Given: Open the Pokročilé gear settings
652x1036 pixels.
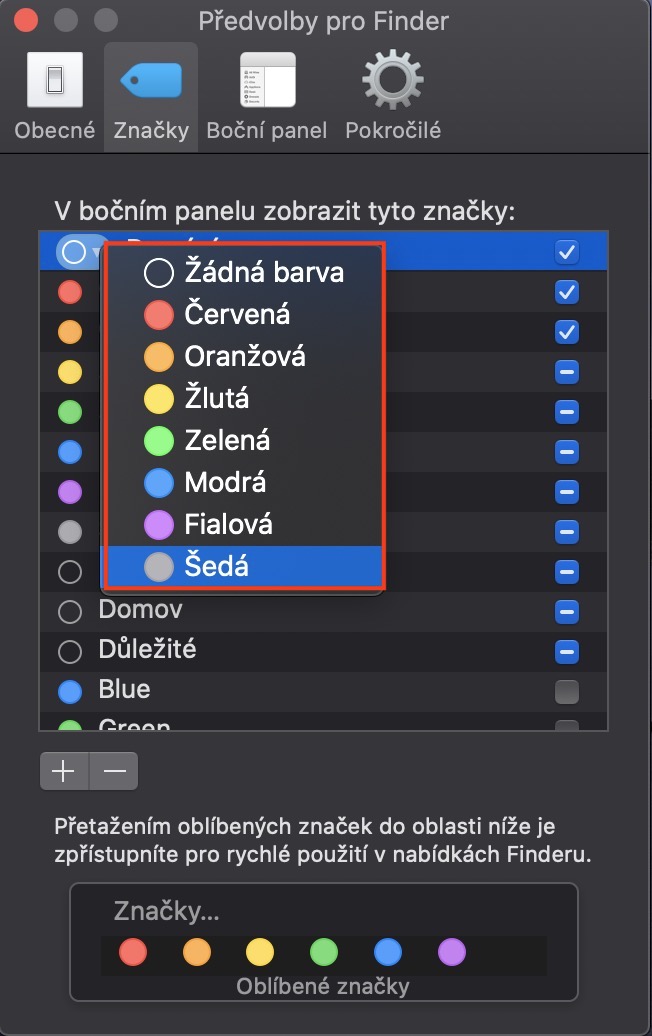Looking at the screenshot, I should pyautogui.click(x=393, y=97).
